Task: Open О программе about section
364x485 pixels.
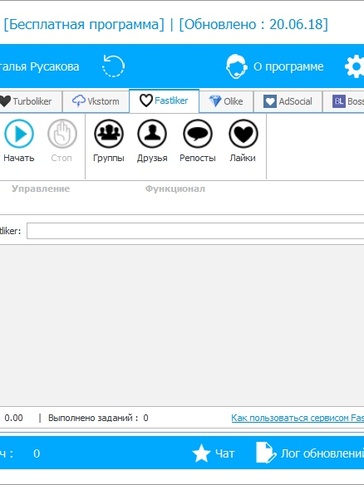Action: point(288,67)
